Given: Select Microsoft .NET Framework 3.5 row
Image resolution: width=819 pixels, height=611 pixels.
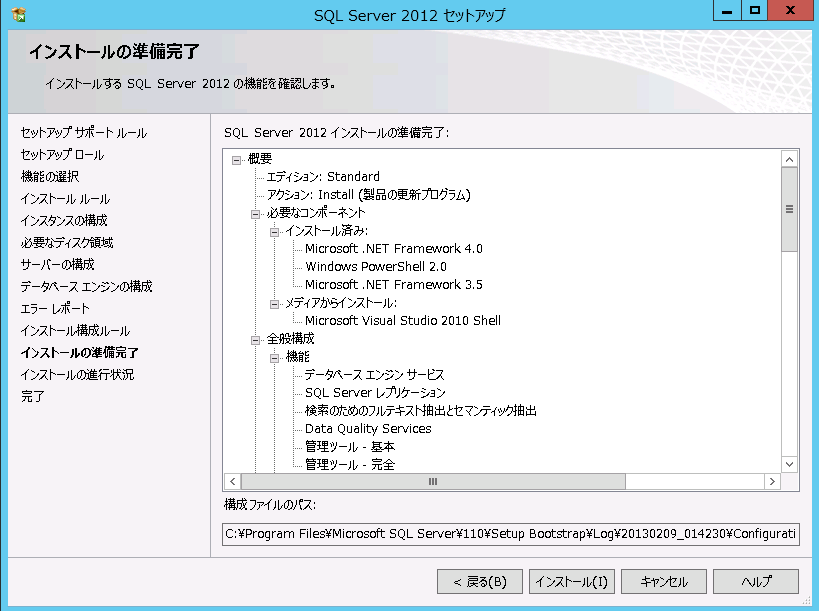Looking at the screenshot, I should pyautogui.click(x=394, y=285).
